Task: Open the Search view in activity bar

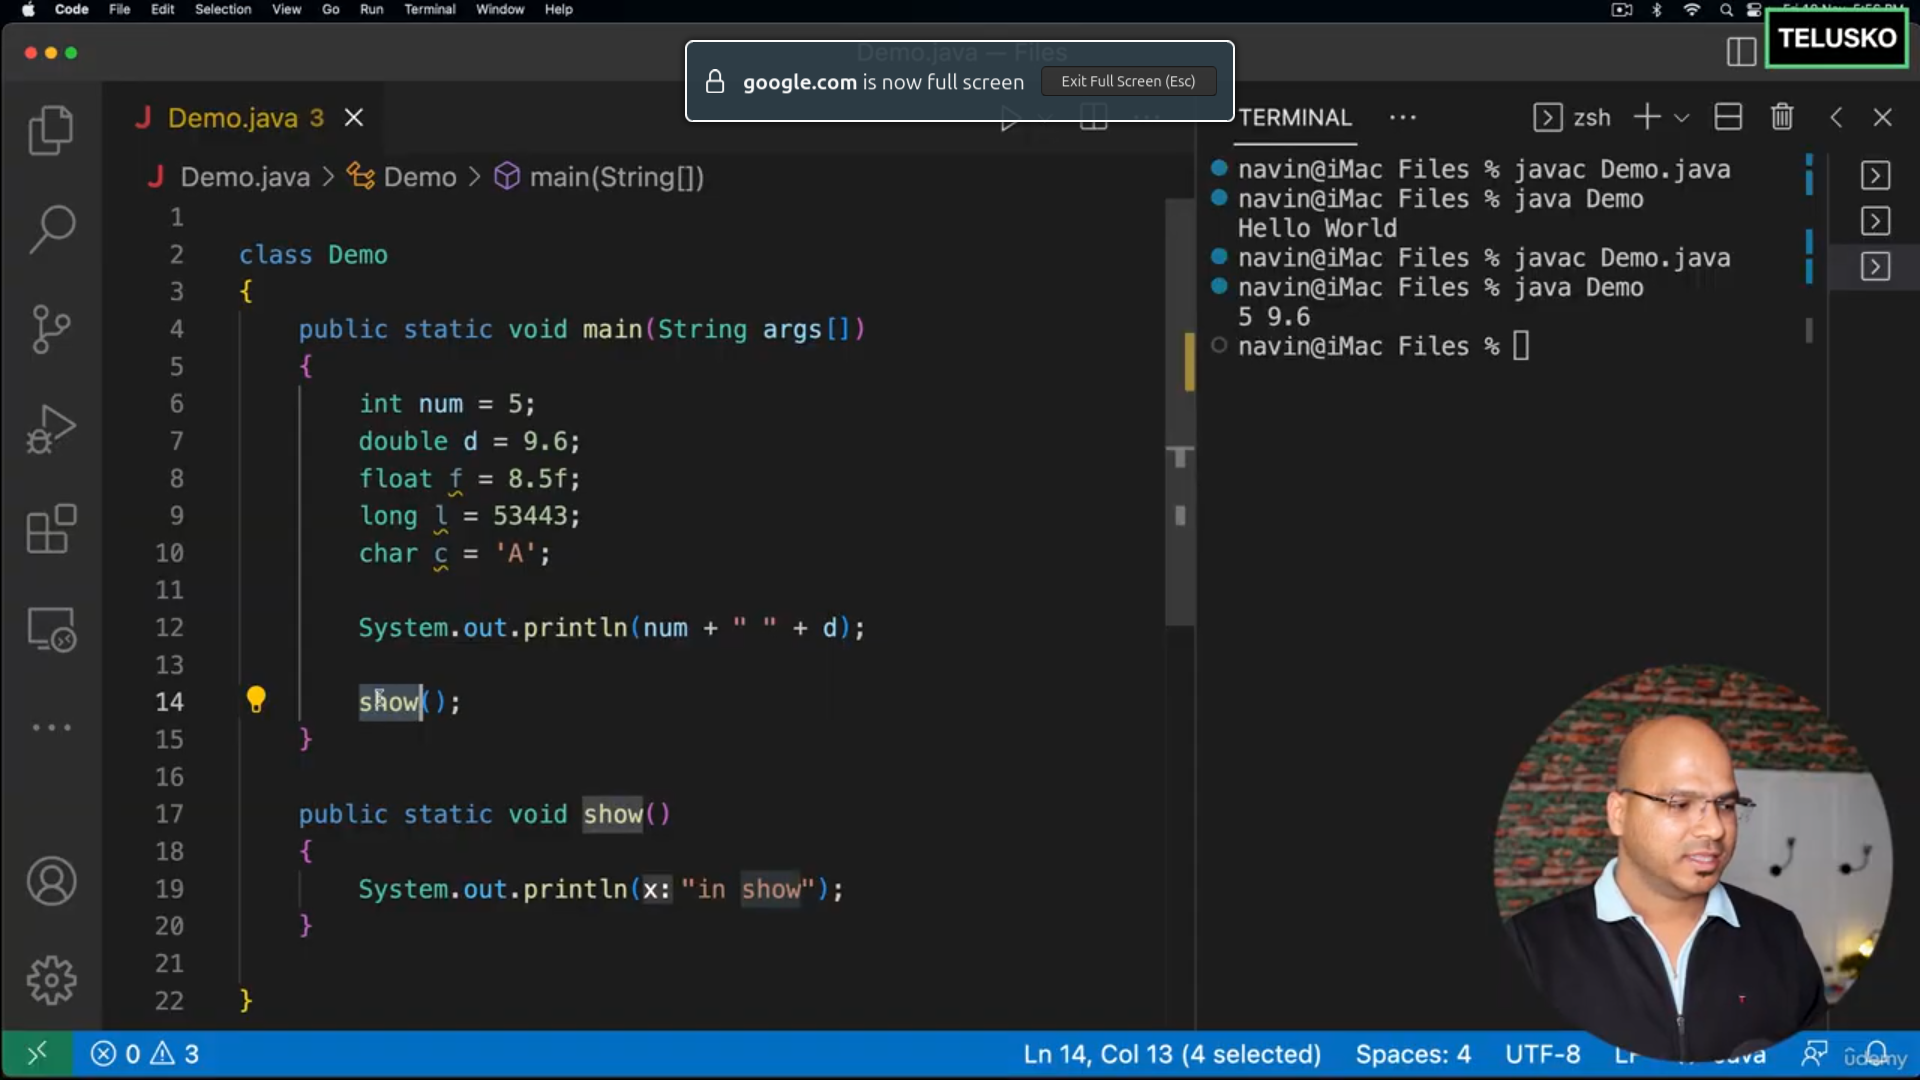Action: coord(52,229)
